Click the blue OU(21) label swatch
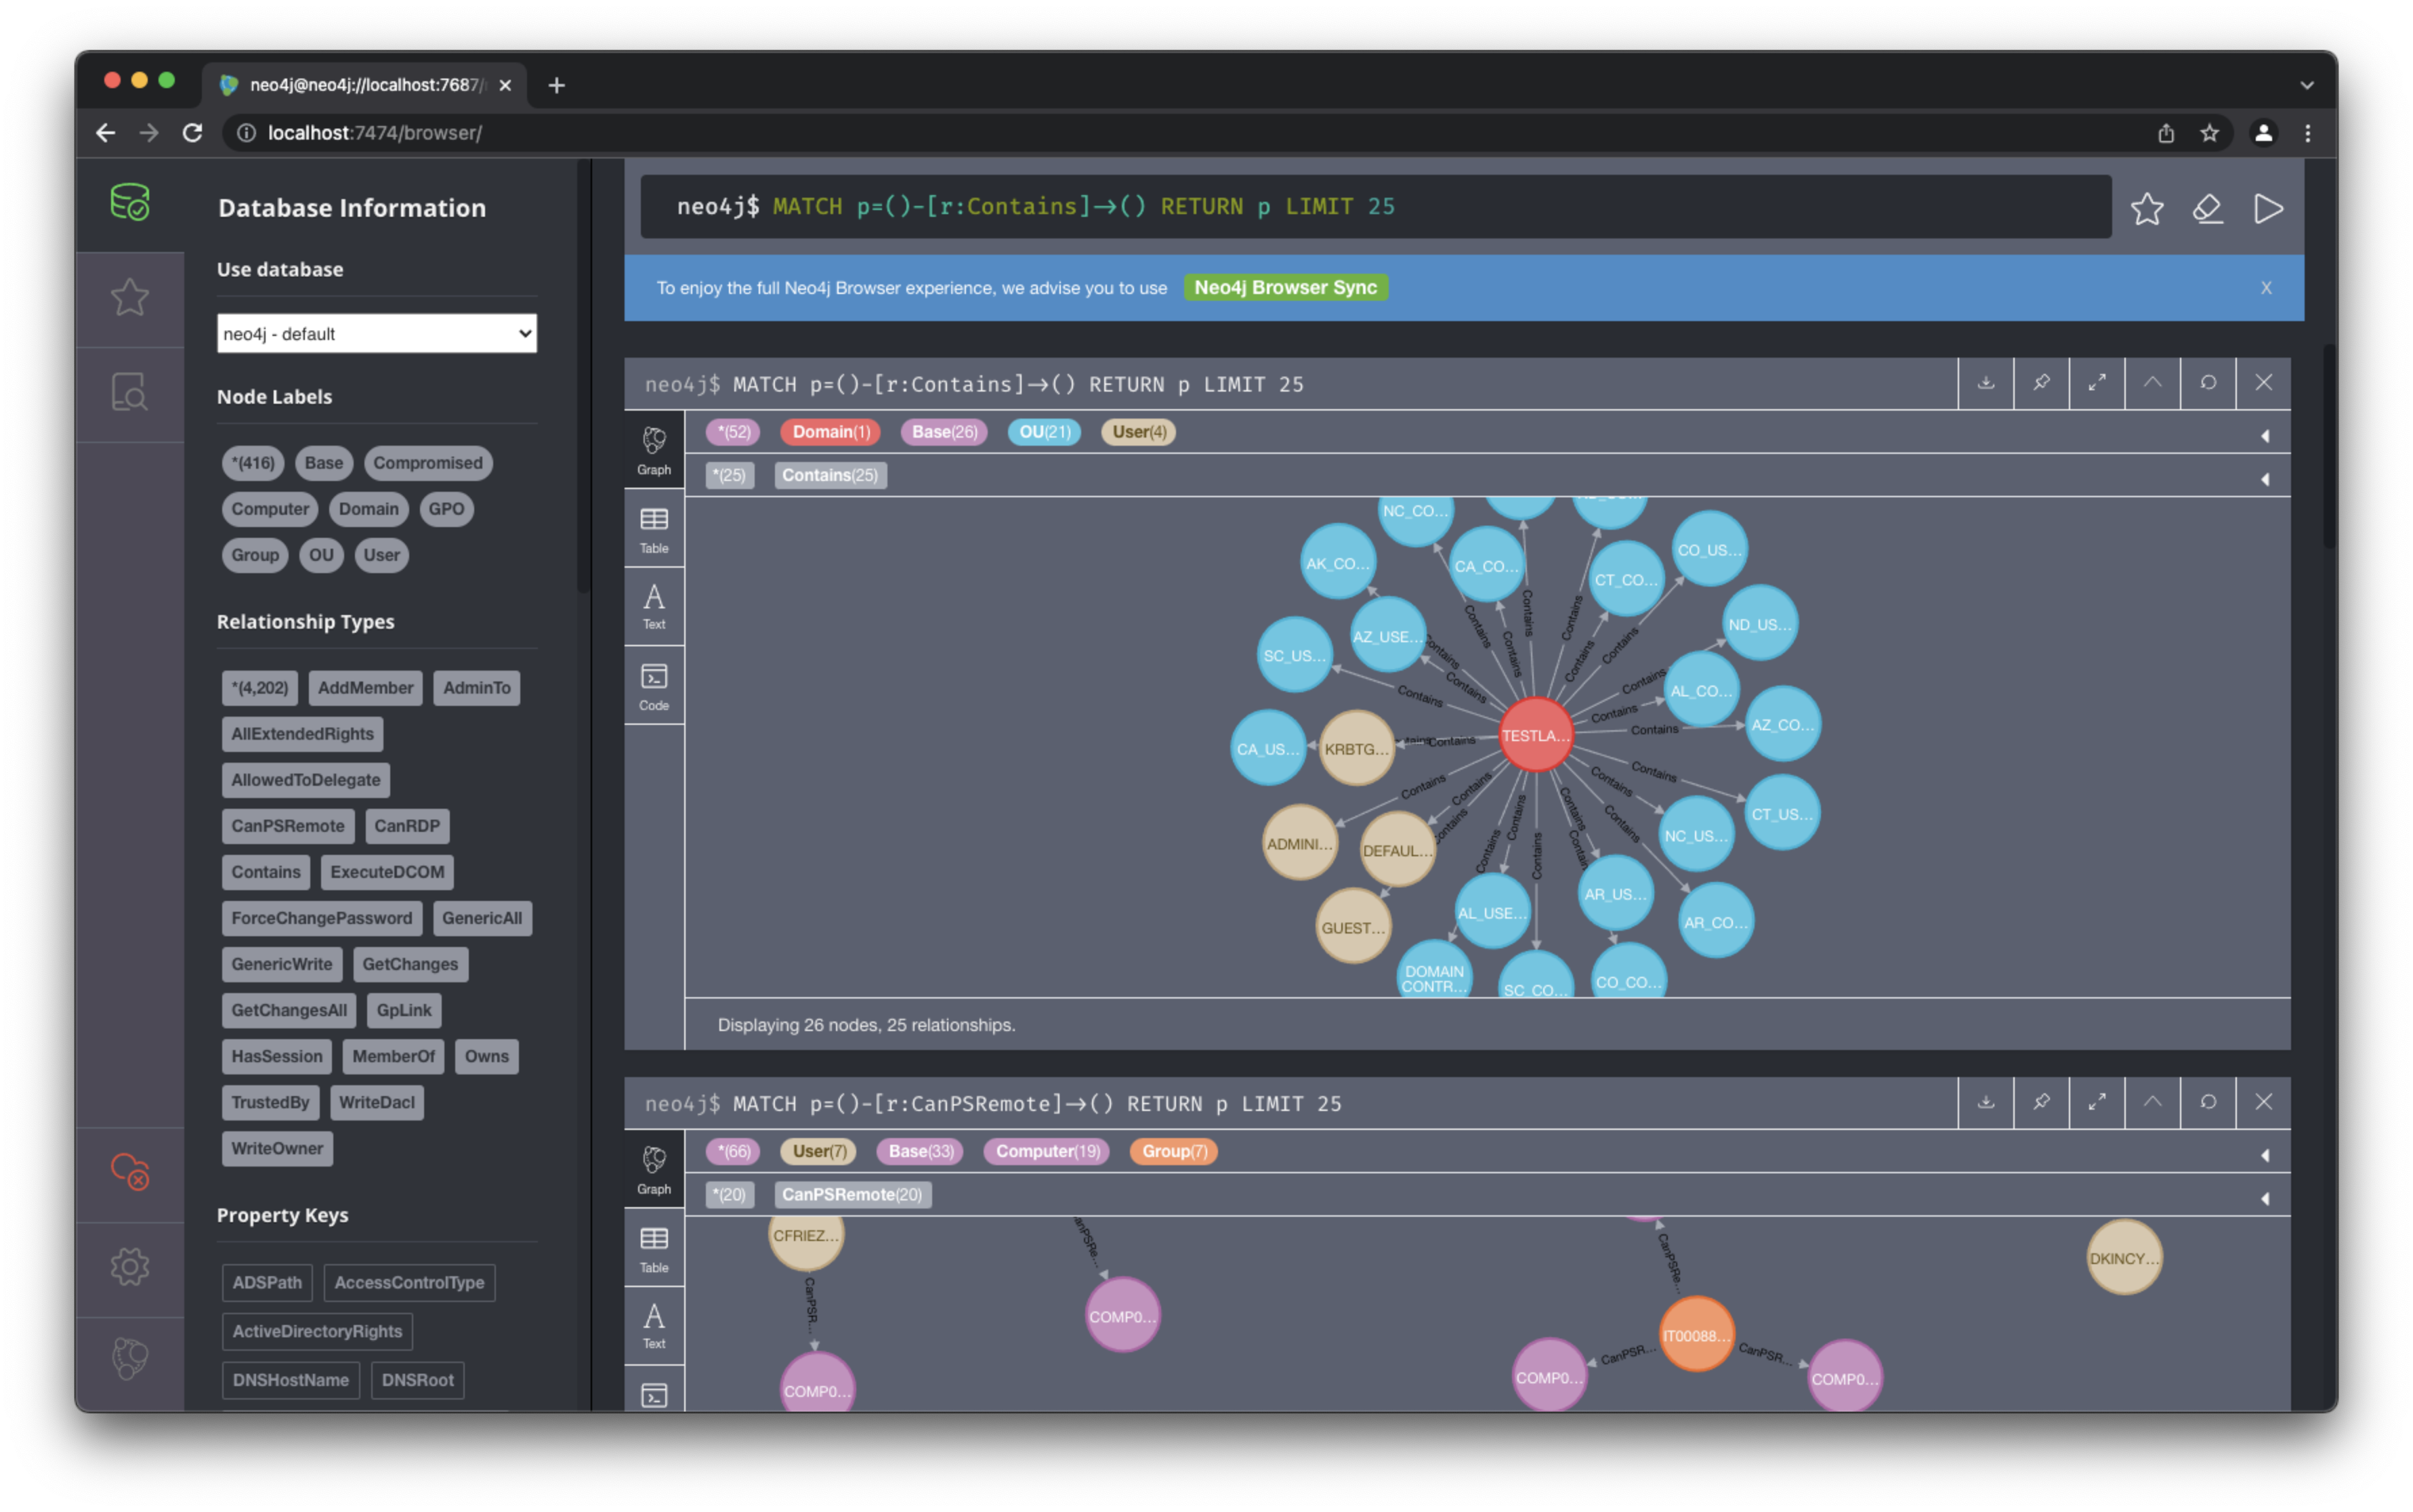 pos(1044,432)
